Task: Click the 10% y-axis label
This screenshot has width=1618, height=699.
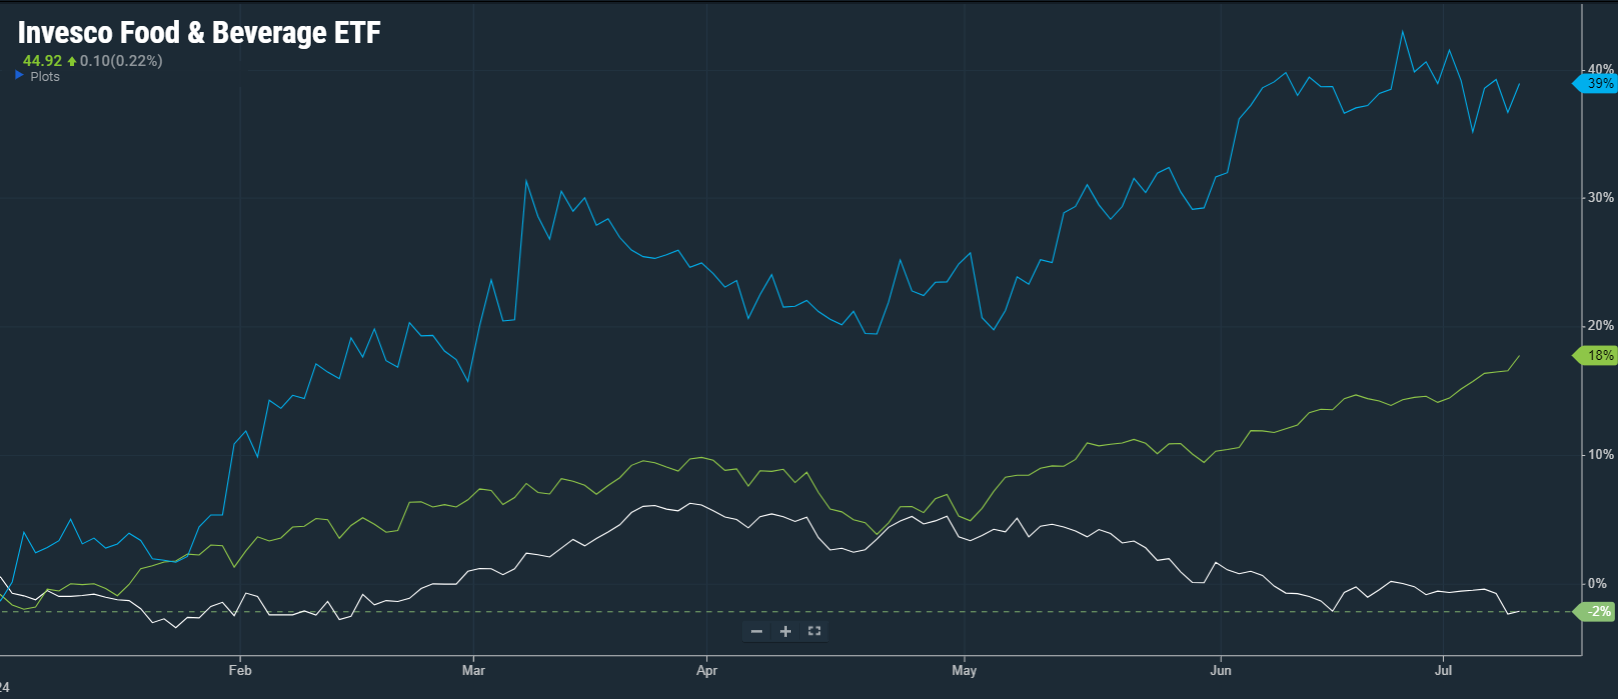Action: pos(1600,454)
